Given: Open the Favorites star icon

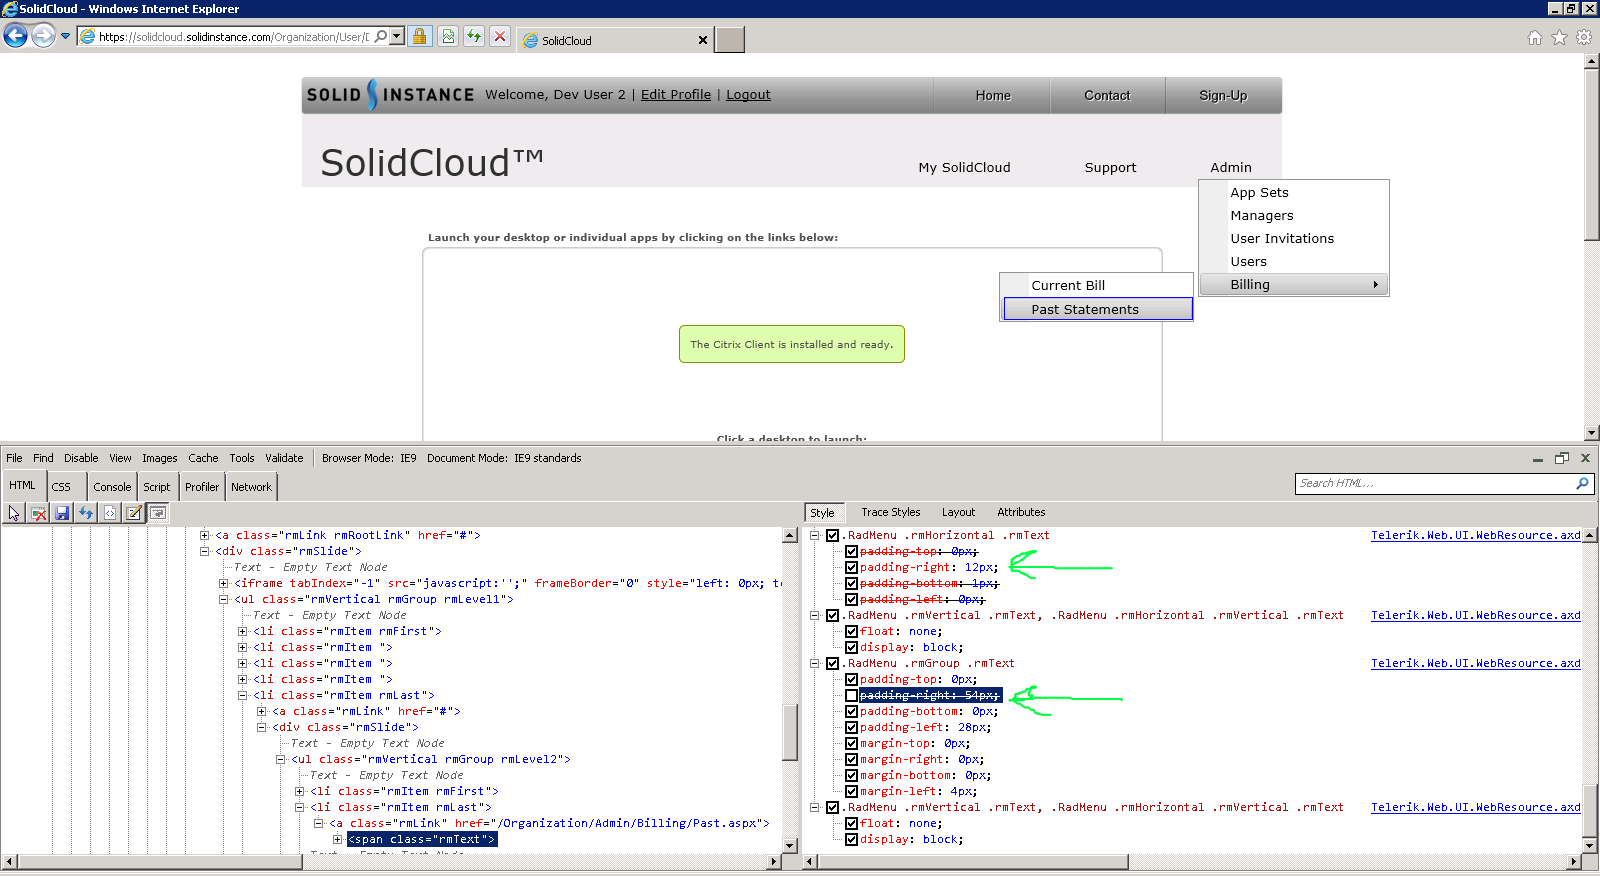Looking at the screenshot, I should coord(1559,38).
